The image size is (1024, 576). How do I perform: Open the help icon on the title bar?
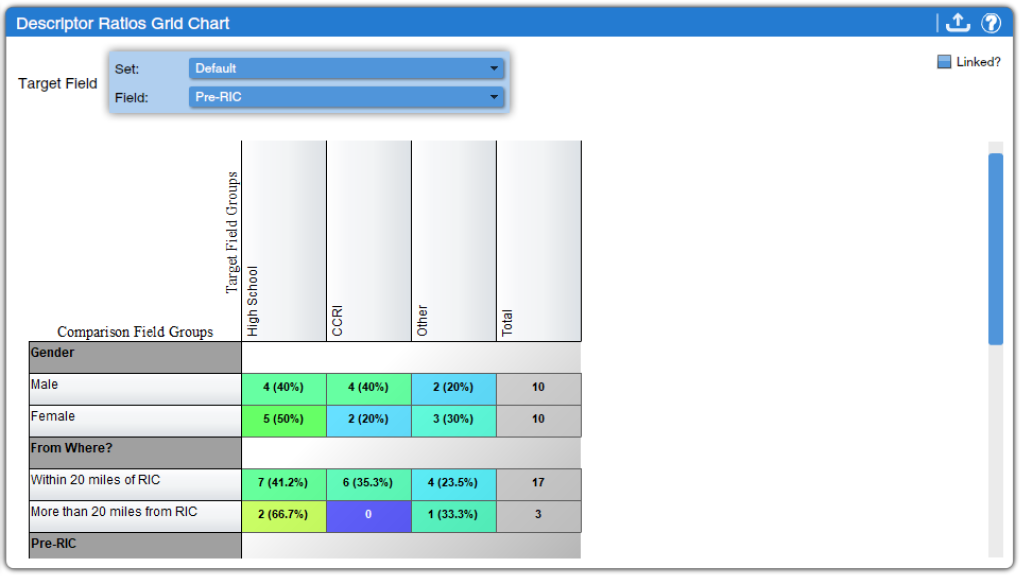coord(991,22)
